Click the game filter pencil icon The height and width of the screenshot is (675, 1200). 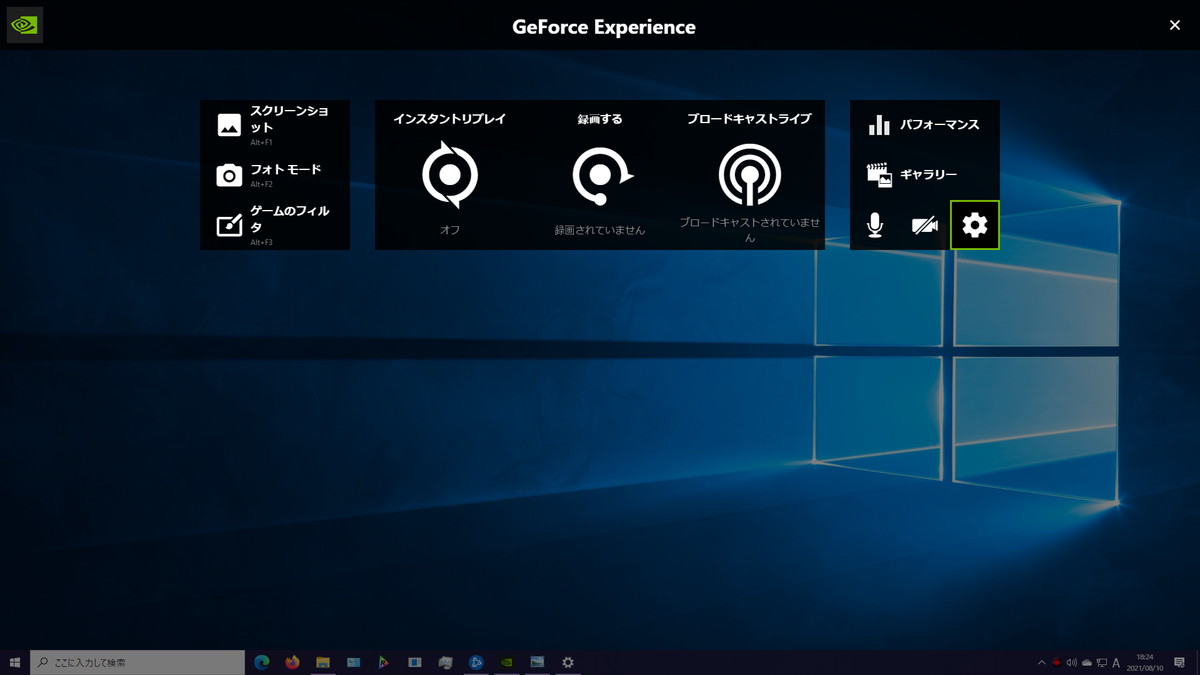tap(229, 225)
